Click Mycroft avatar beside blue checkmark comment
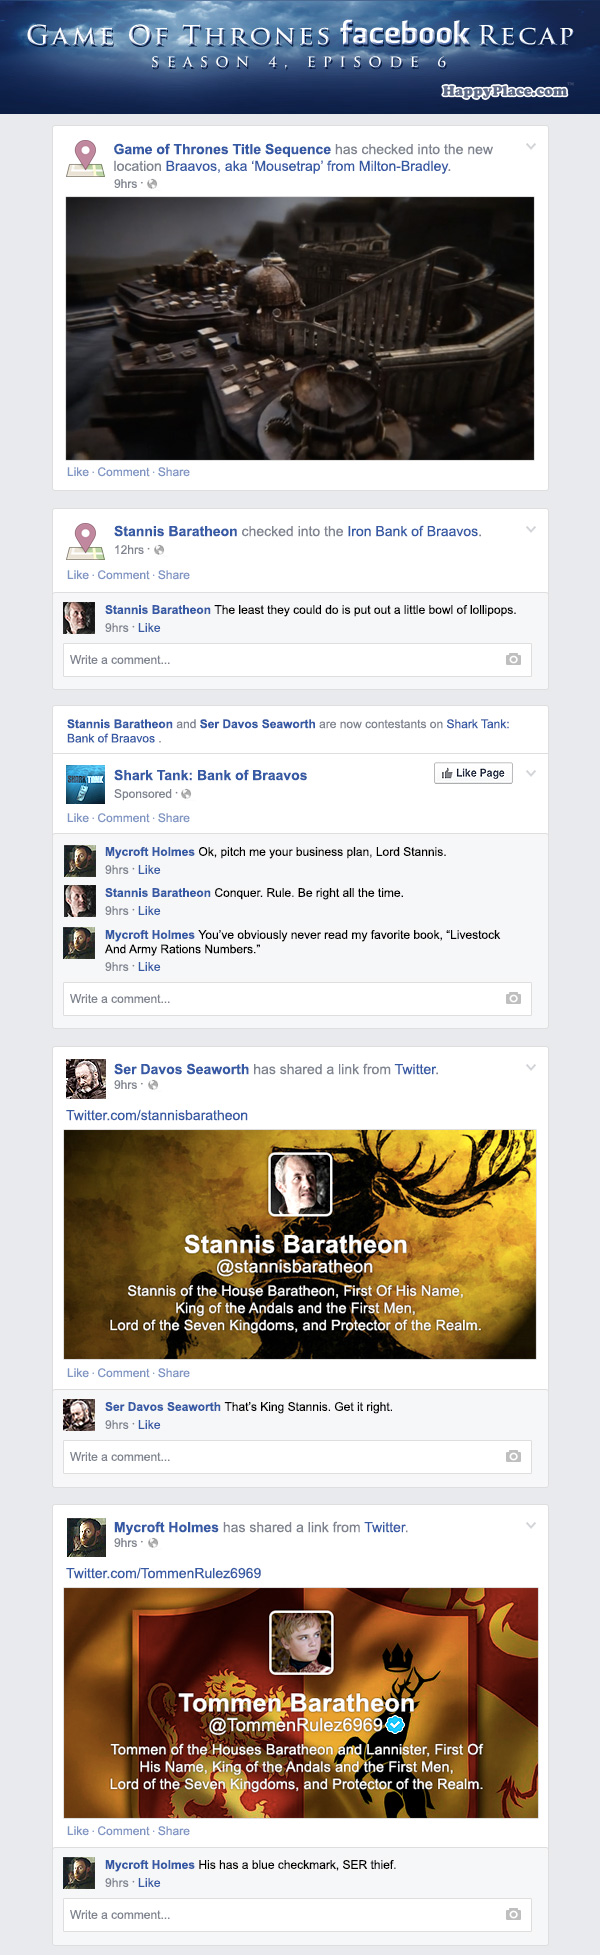This screenshot has width=600, height=1955. pos(80,1873)
